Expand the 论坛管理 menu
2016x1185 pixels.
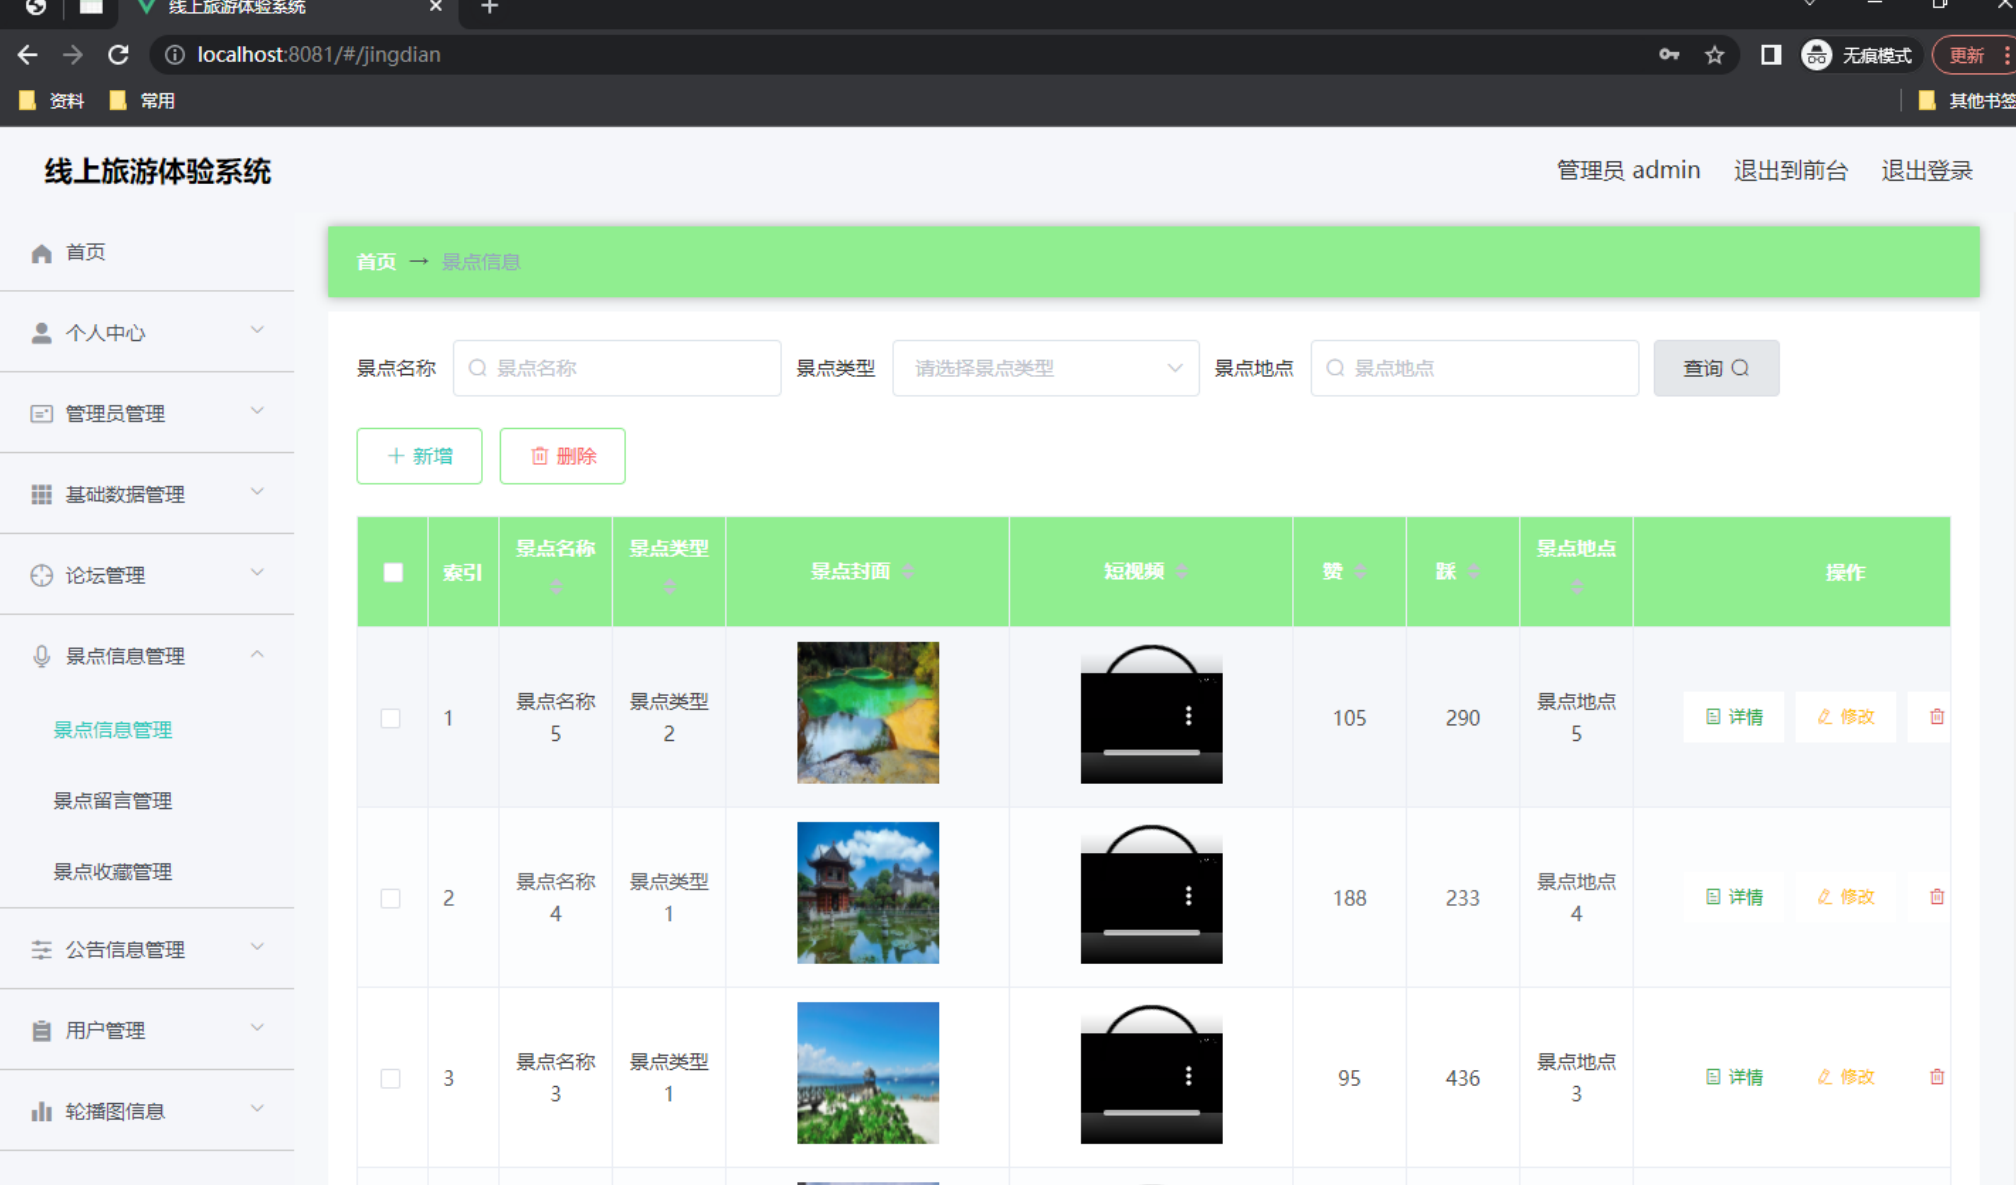click(x=147, y=575)
